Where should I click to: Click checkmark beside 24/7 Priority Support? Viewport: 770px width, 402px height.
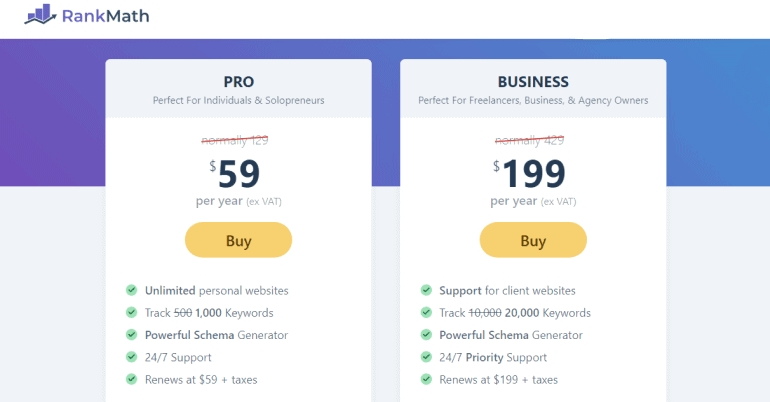coord(426,357)
